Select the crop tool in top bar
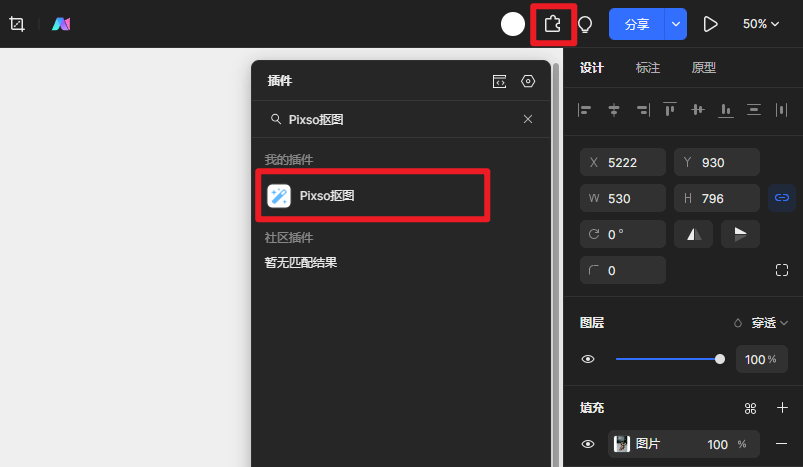The height and width of the screenshot is (467, 803). (17, 24)
